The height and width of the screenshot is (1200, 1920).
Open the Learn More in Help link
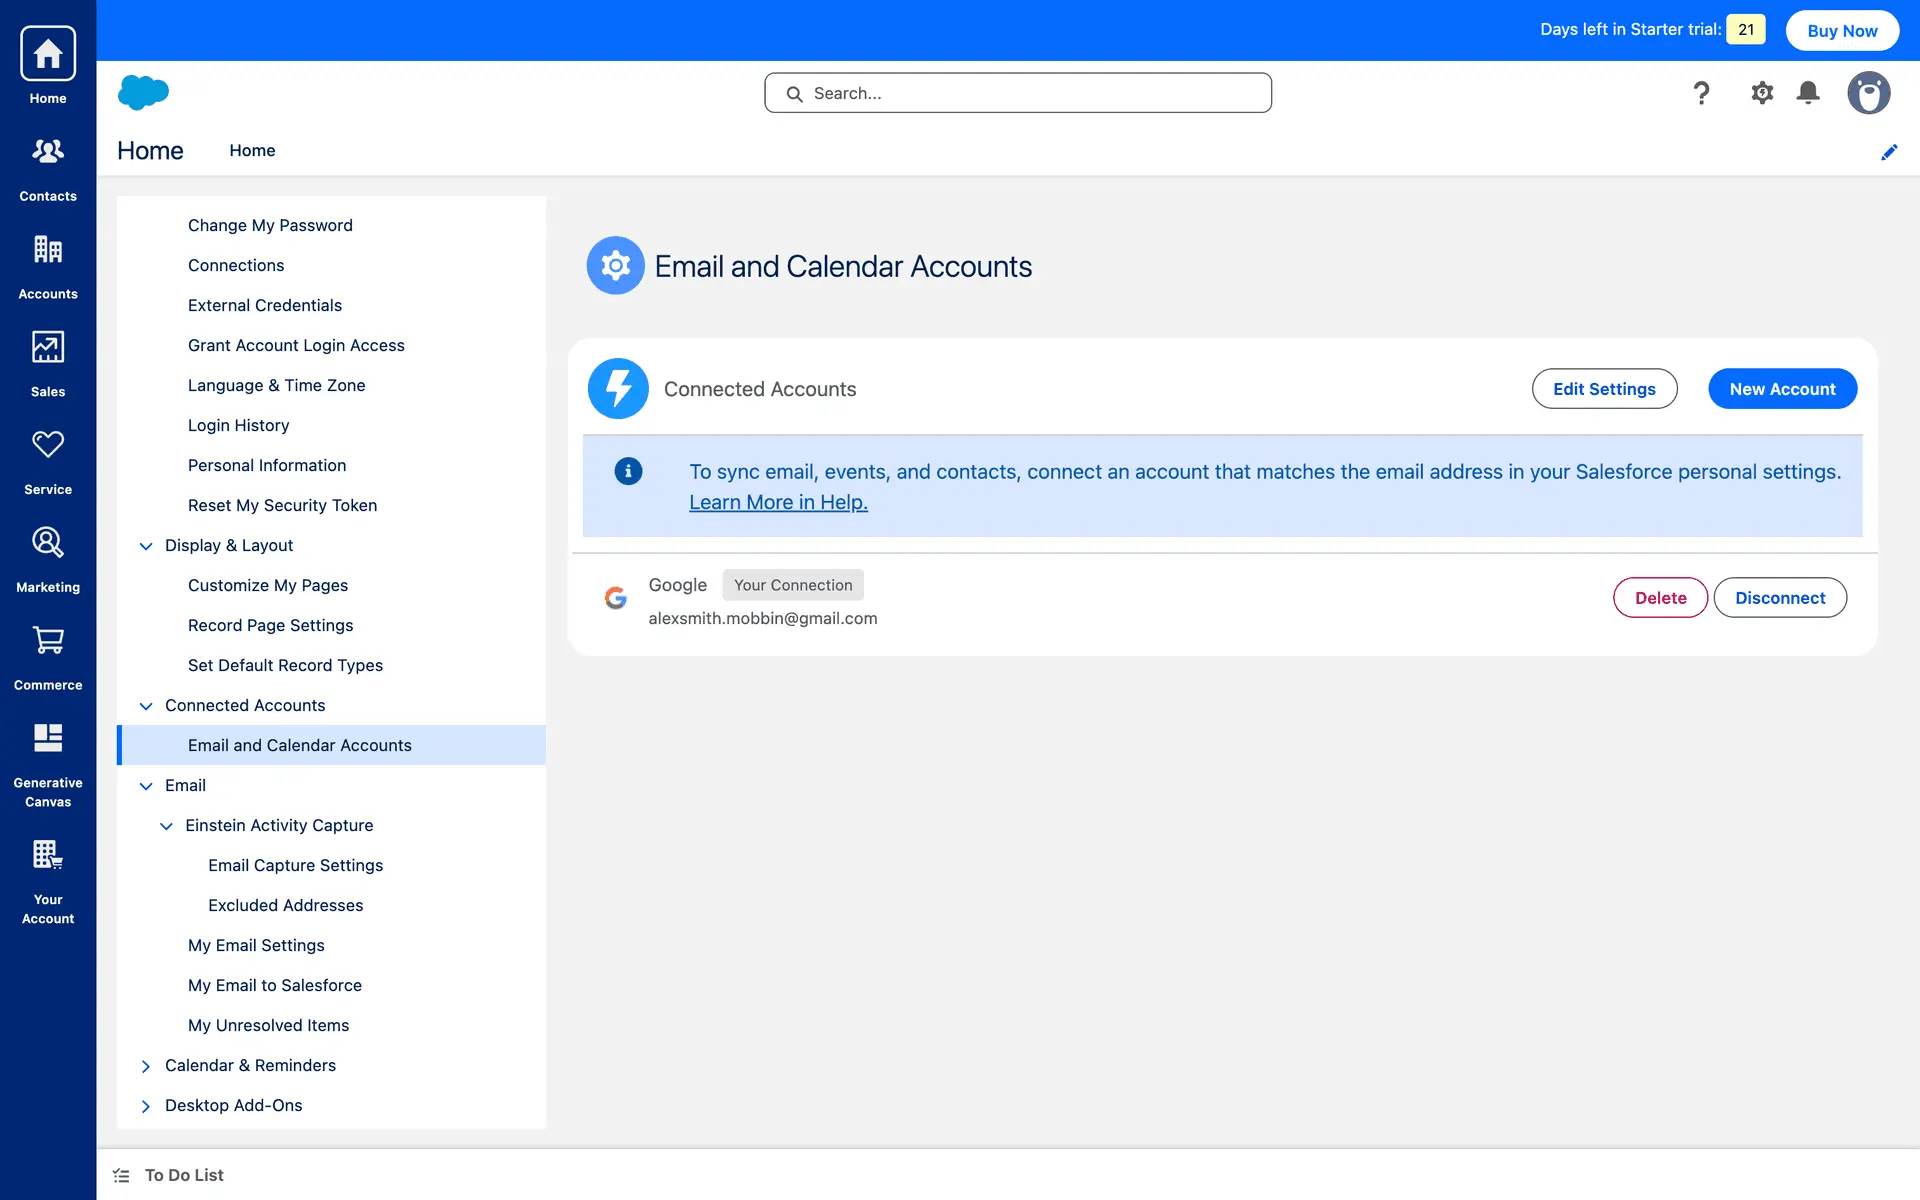click(x=778, y=503)
